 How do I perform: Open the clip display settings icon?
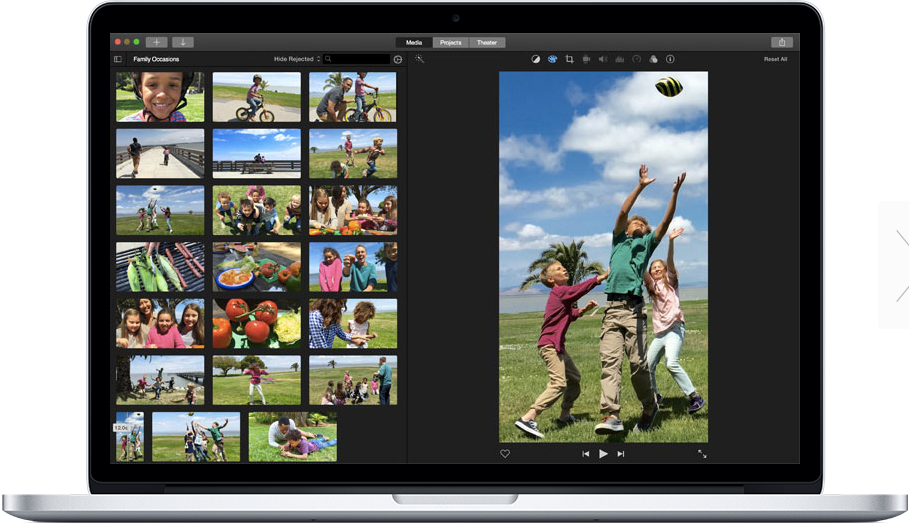[x=398, y=59]
